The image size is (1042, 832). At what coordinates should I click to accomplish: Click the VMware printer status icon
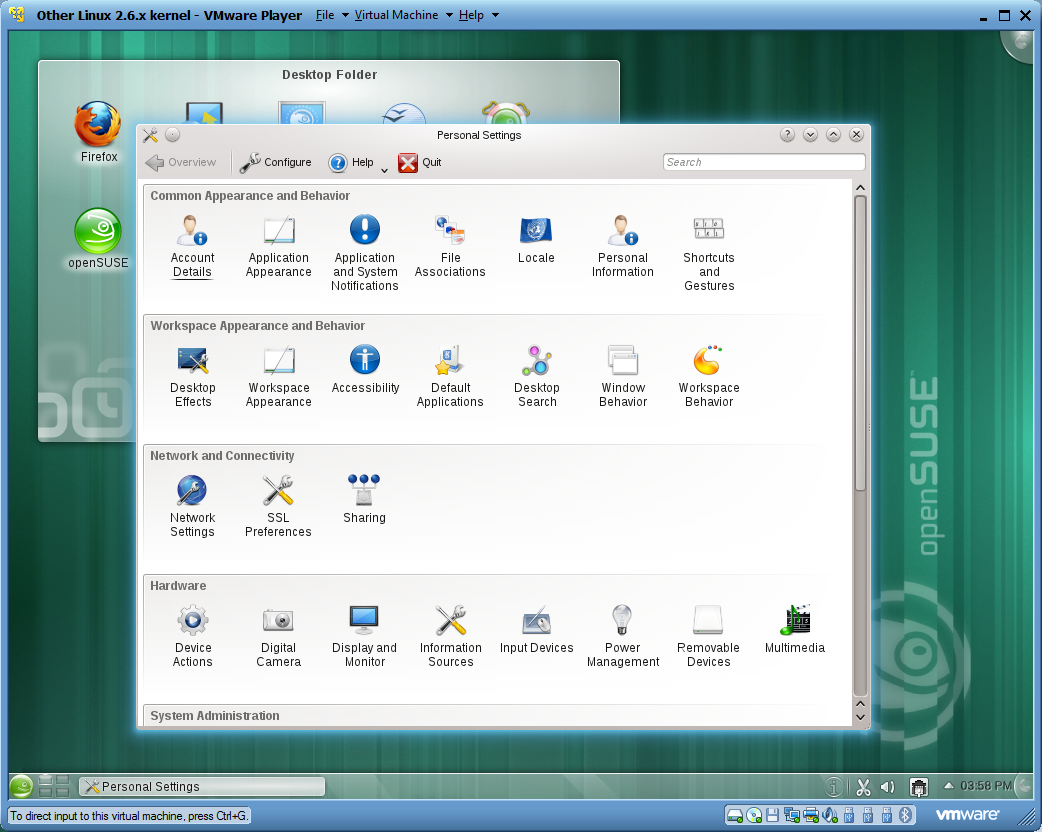811,815
